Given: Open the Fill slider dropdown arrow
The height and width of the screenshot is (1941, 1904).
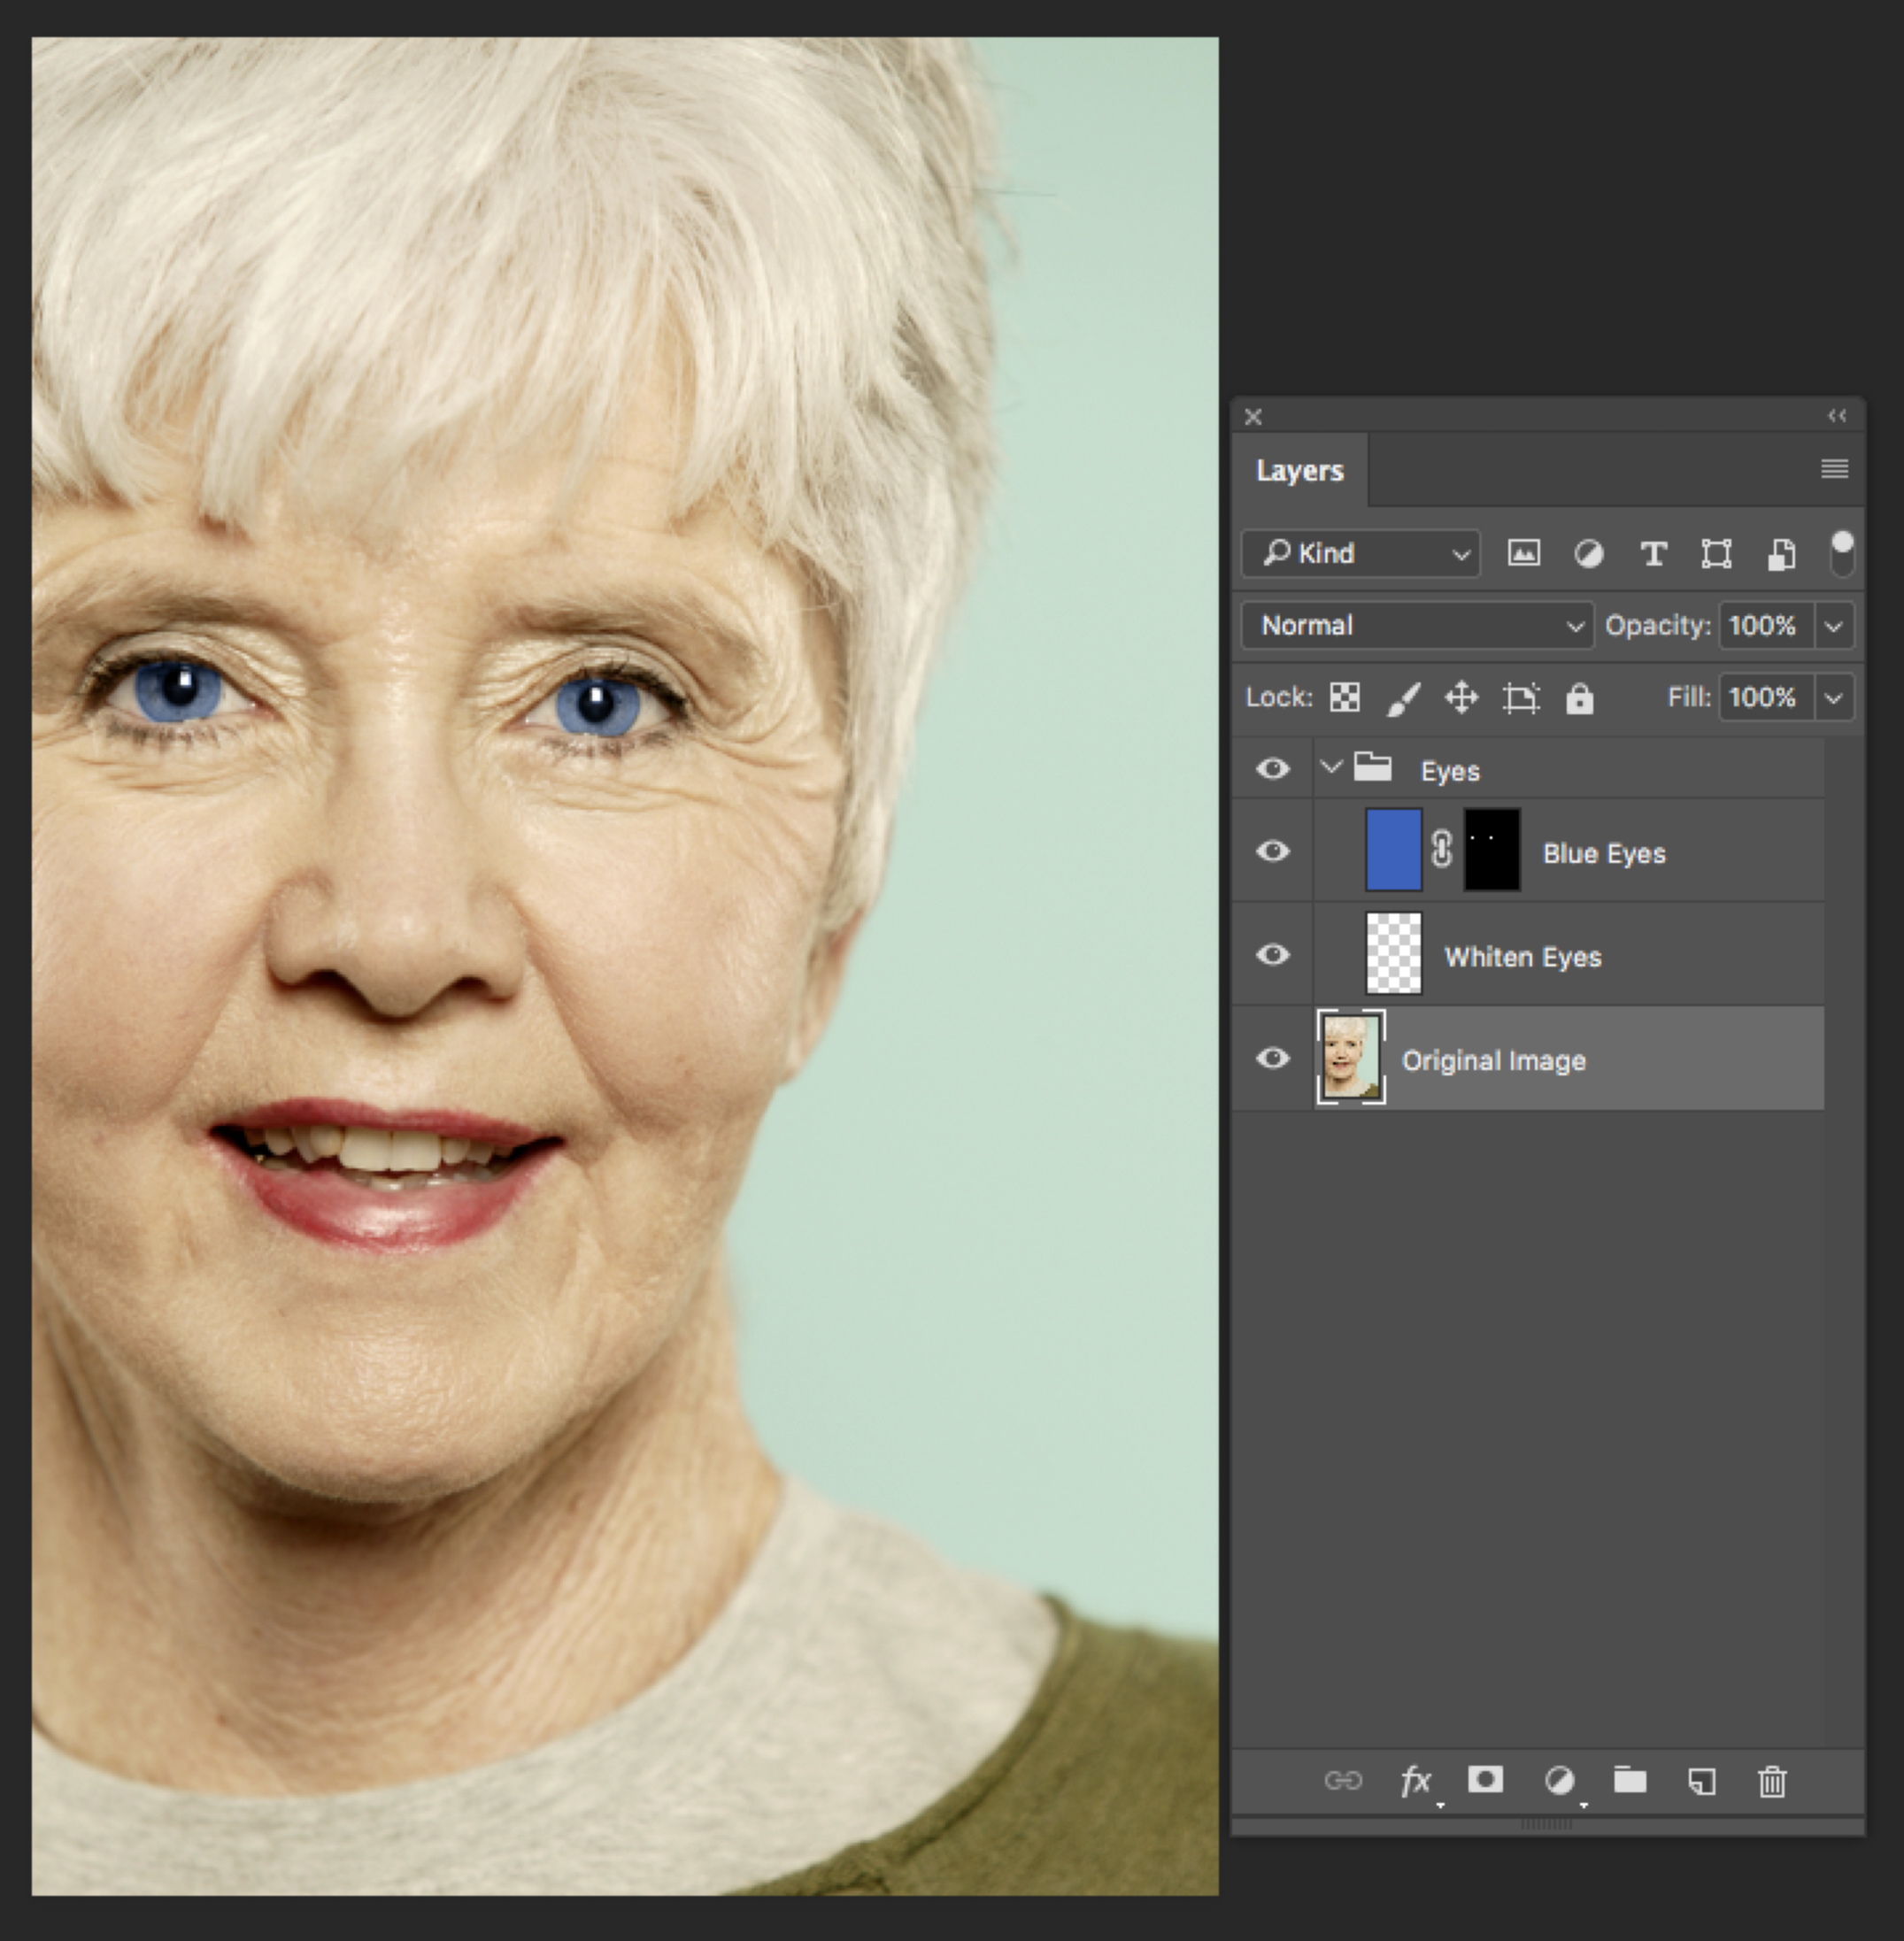Looking at the screenshot, I should coord(1834,698).
